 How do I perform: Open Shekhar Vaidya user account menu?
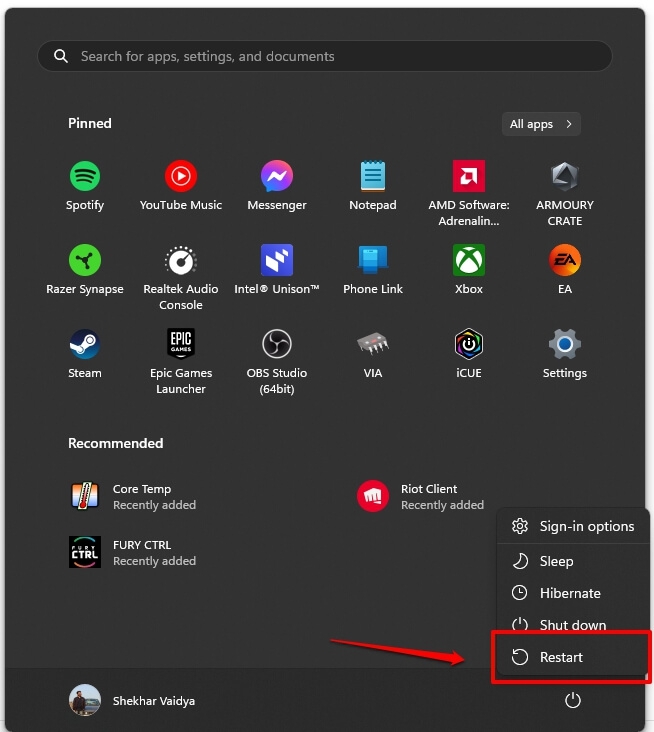coord(132,701)
